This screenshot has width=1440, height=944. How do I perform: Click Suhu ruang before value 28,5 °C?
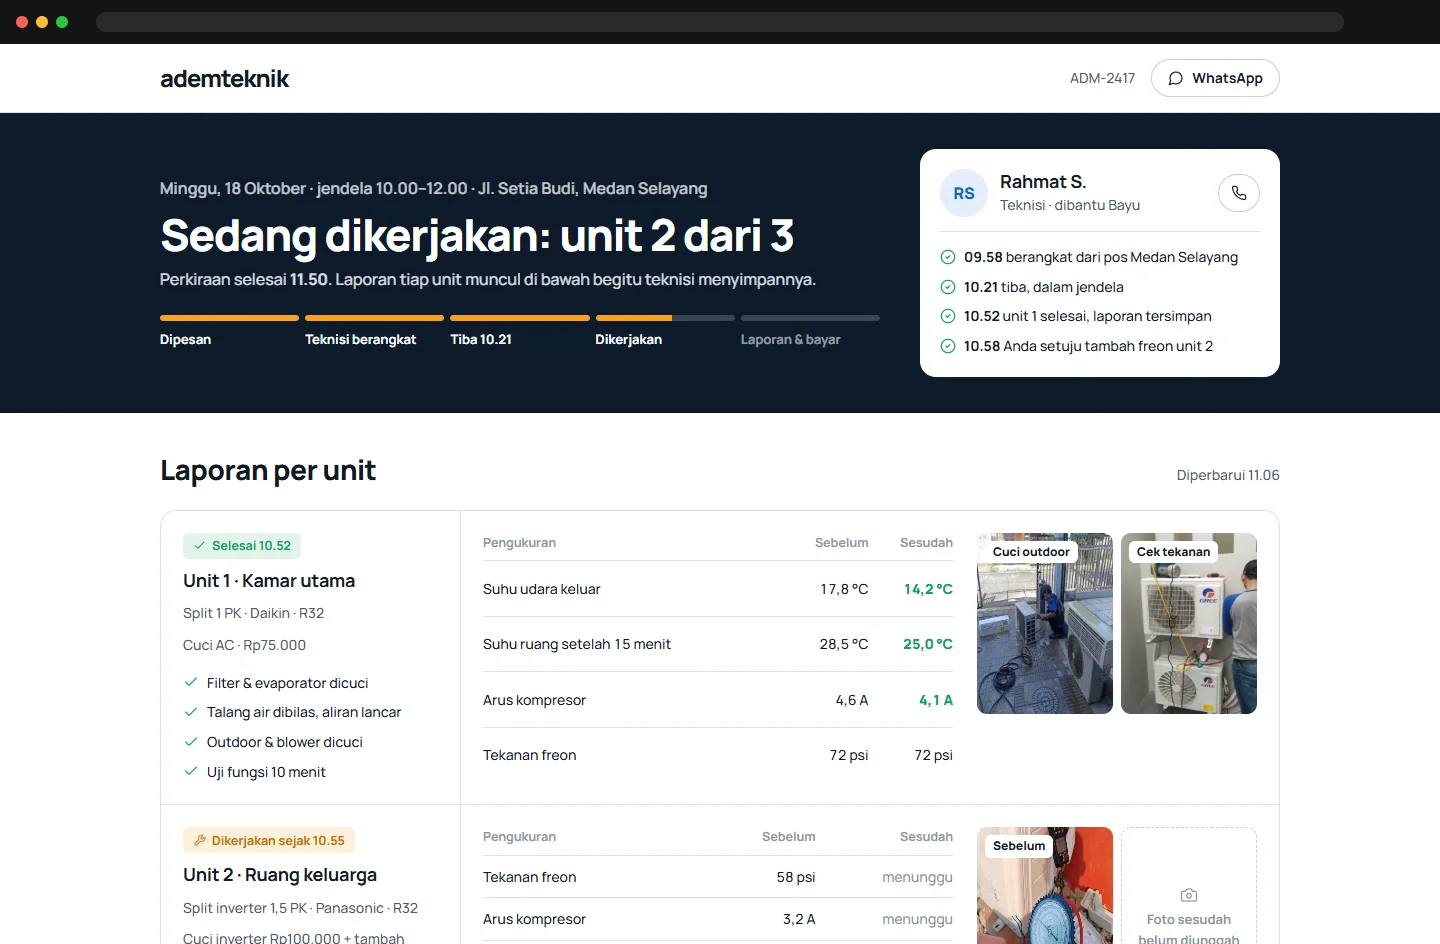[844, 644]
